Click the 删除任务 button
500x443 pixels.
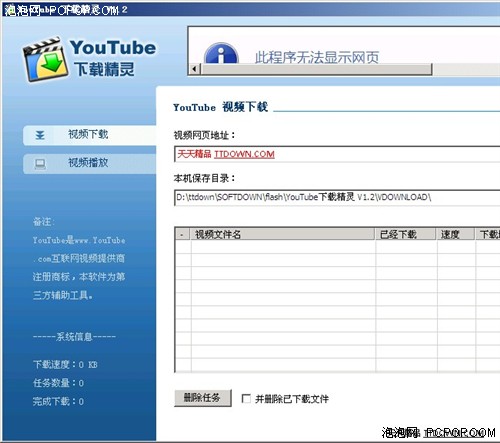(203, 398)
